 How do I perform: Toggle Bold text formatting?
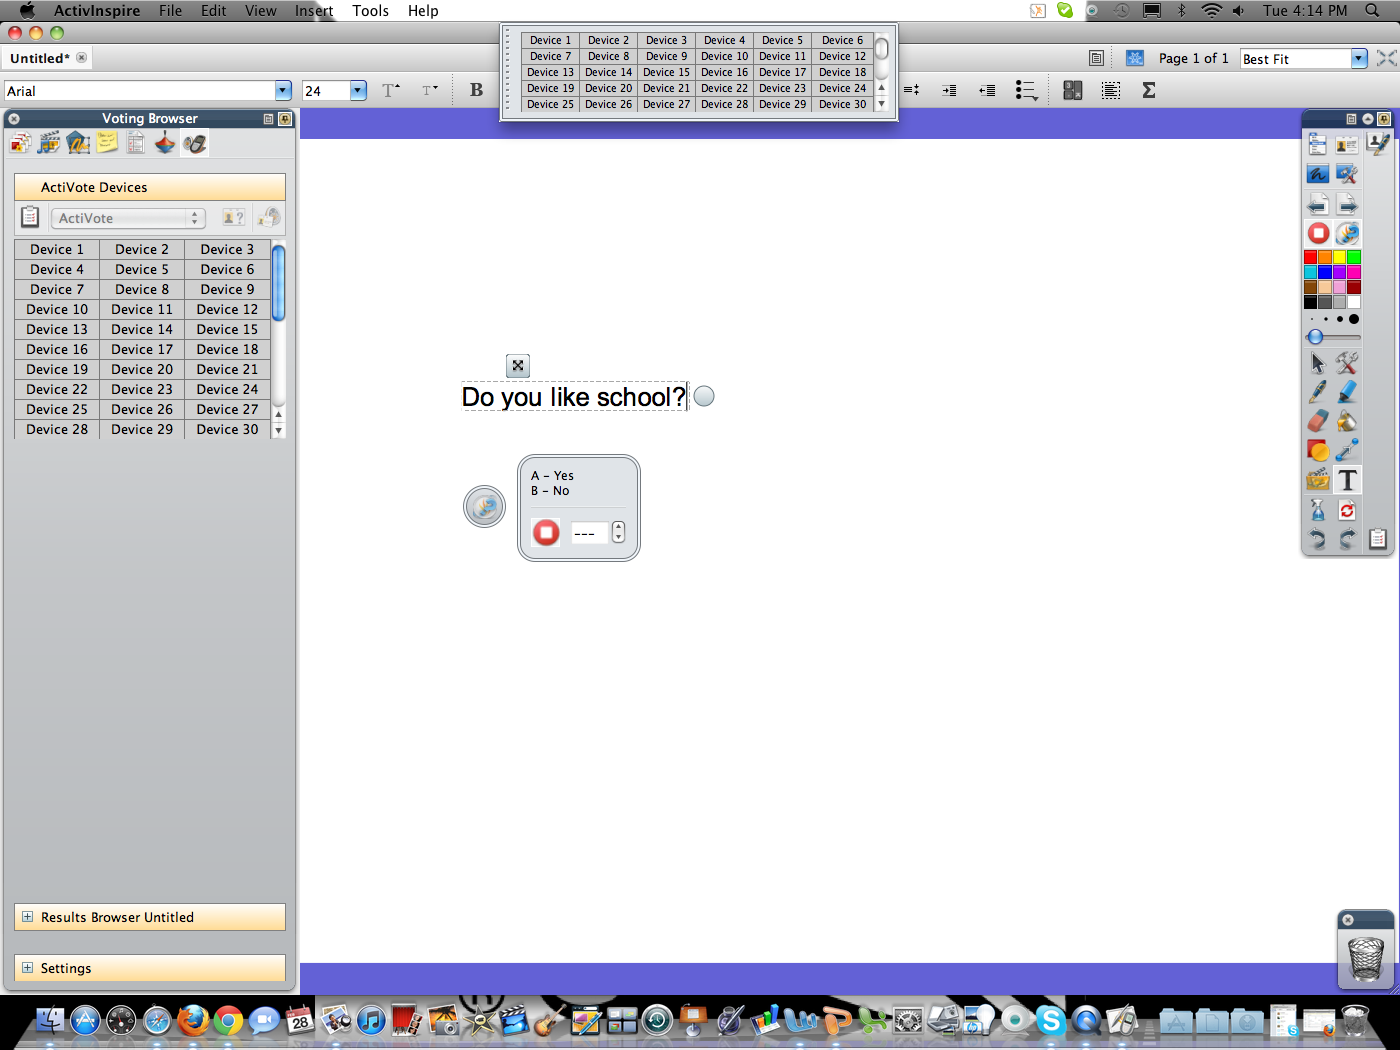476,90
